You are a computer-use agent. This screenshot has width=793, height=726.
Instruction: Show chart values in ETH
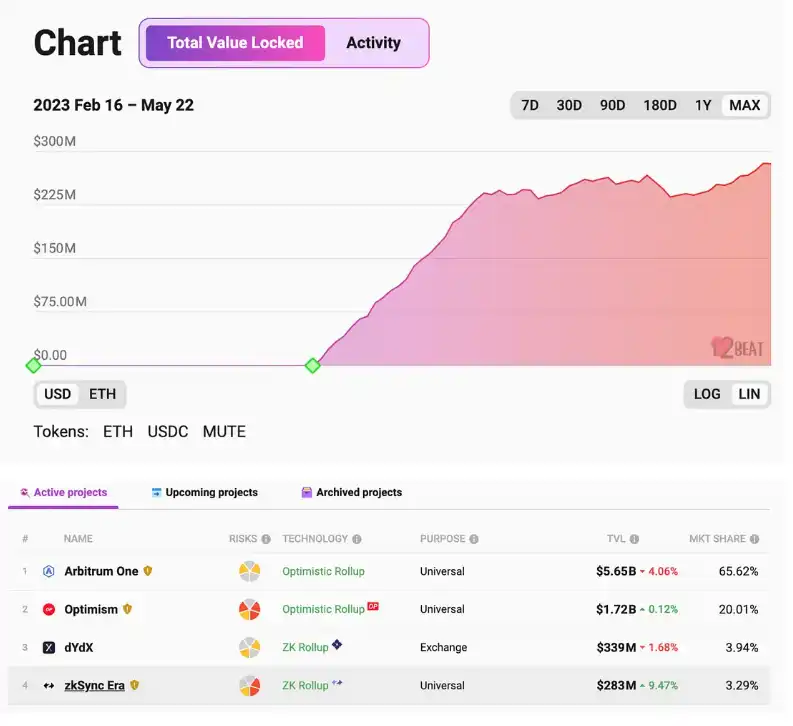(x=103, y=394)
